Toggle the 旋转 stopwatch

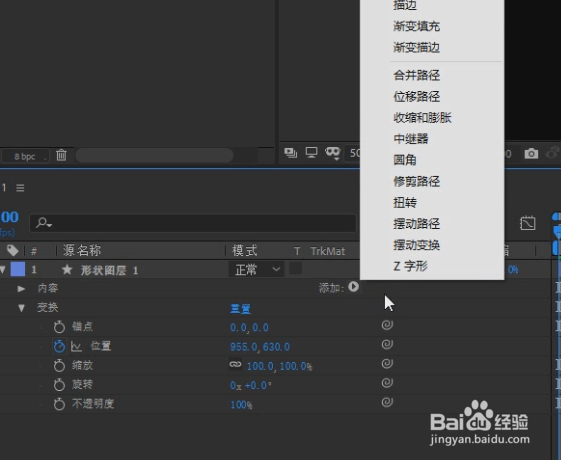[x=59, y=385]
